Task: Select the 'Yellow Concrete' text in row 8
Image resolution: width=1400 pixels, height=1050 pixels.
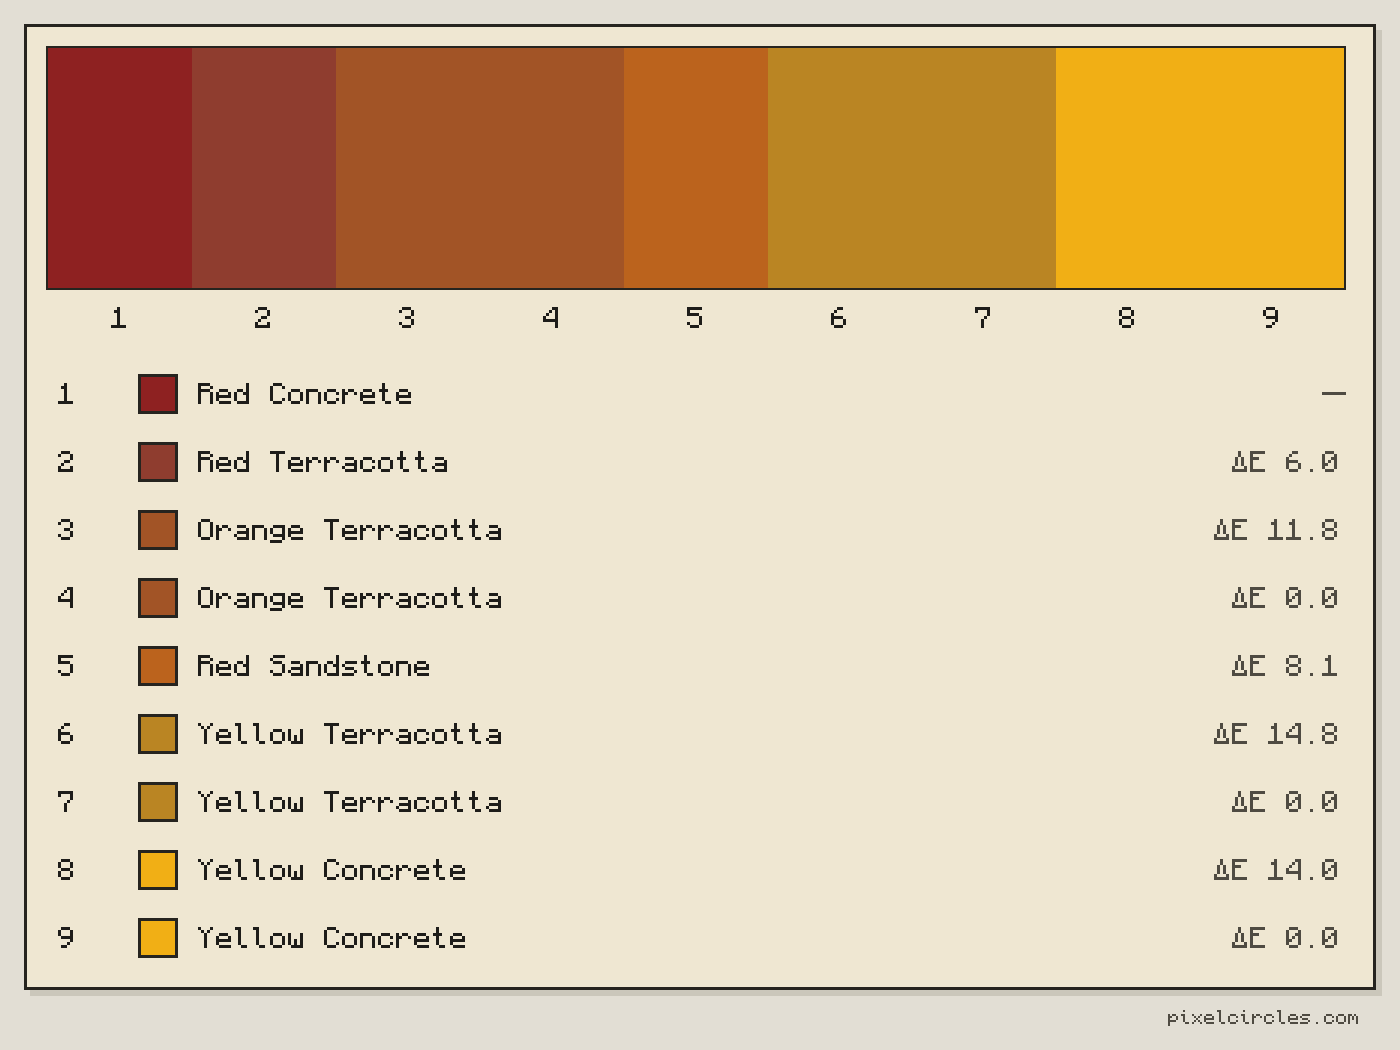Action: point(331,870)
